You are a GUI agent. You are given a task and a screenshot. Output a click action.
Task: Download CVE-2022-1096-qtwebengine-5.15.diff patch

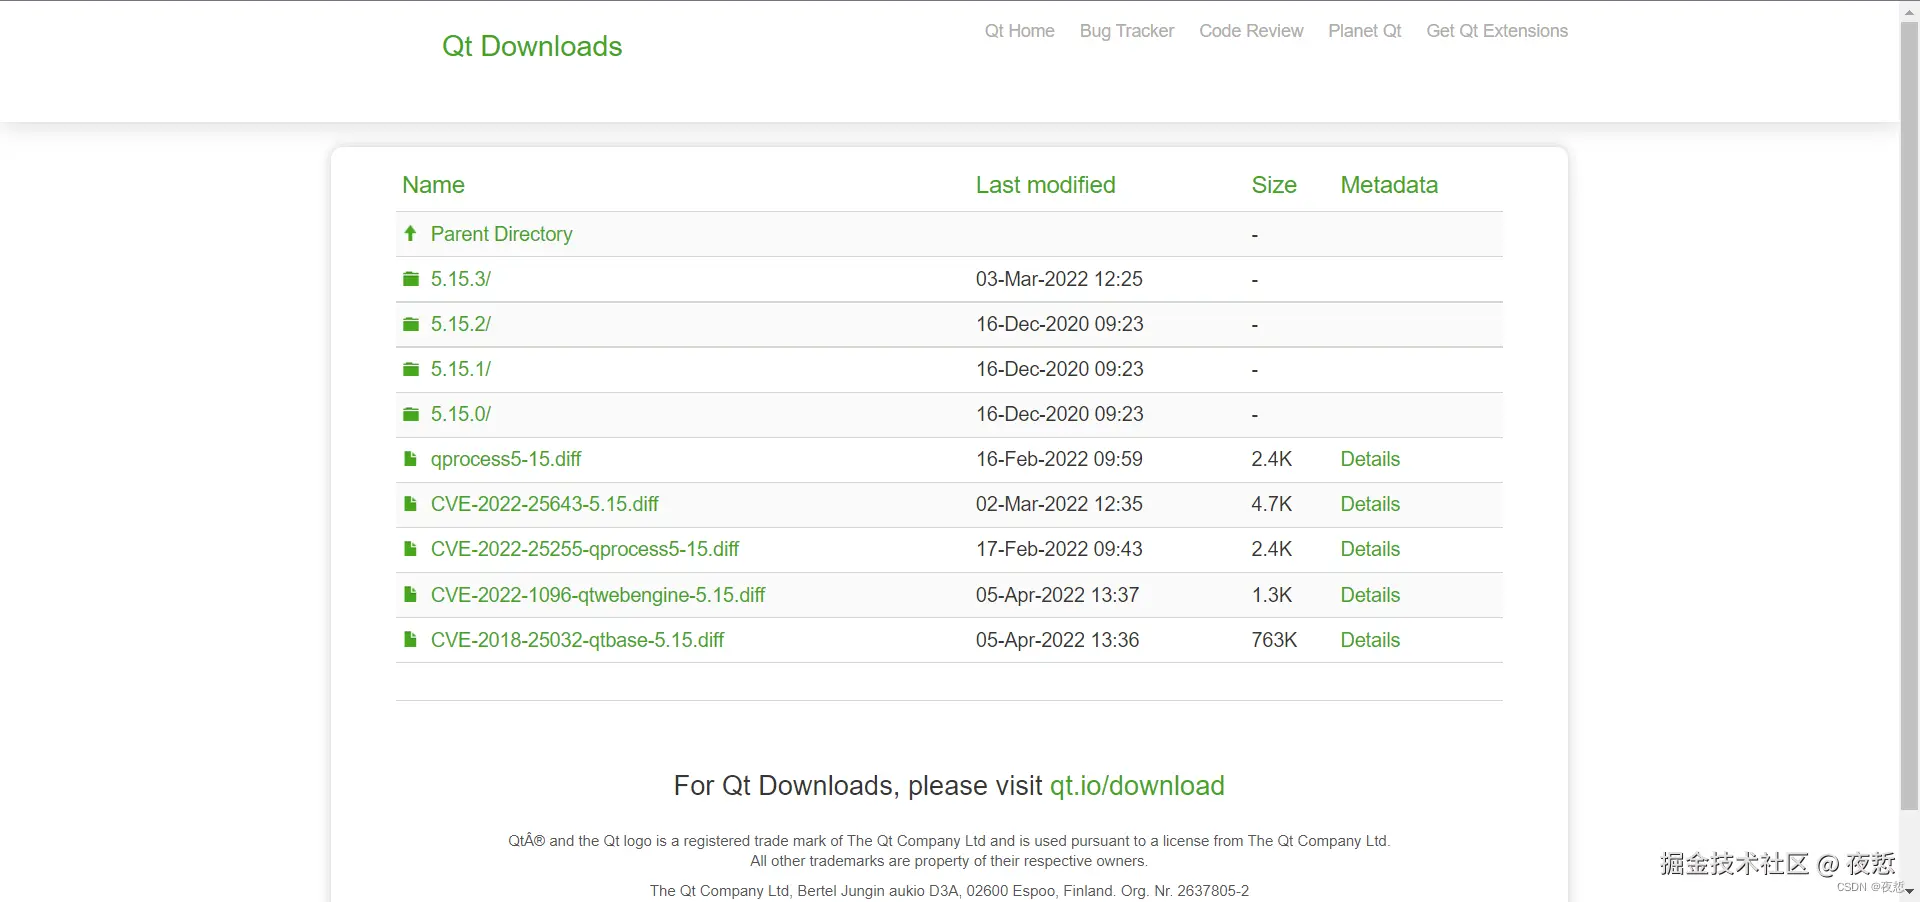[598, 595]
